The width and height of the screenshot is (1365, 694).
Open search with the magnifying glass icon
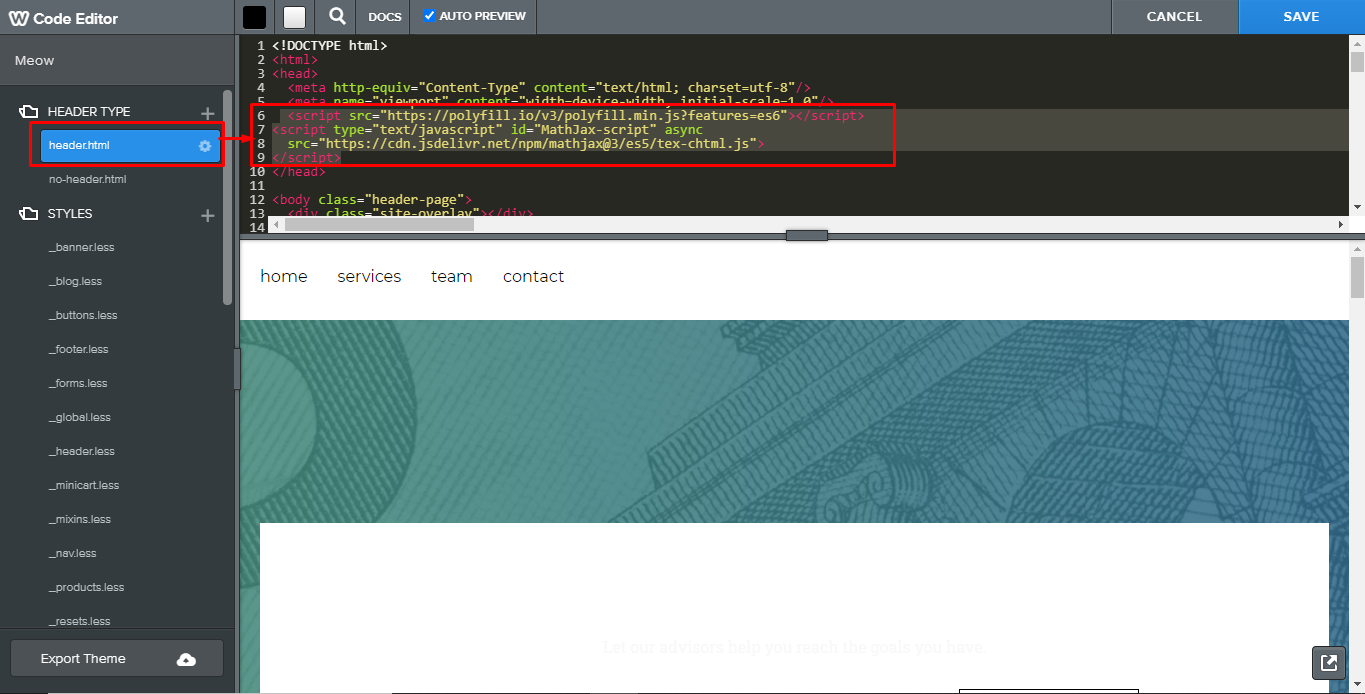[x=337, y=17]
